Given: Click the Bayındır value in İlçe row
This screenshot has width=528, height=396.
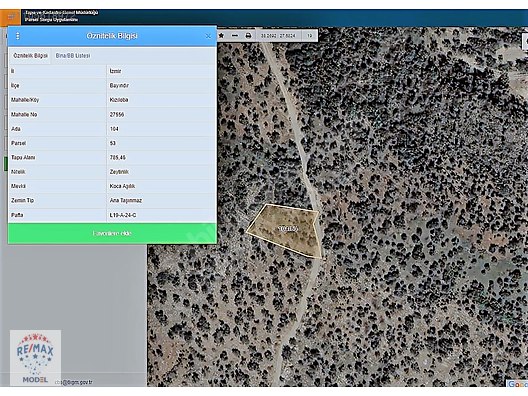Looking at the screenshot, I should (119, 86).
